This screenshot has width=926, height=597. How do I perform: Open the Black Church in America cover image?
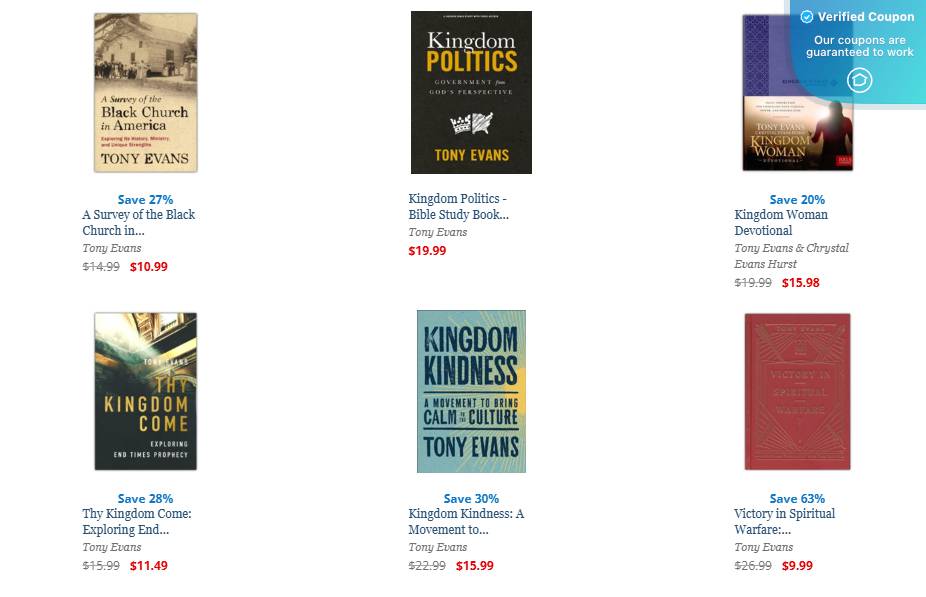[145, 93]
